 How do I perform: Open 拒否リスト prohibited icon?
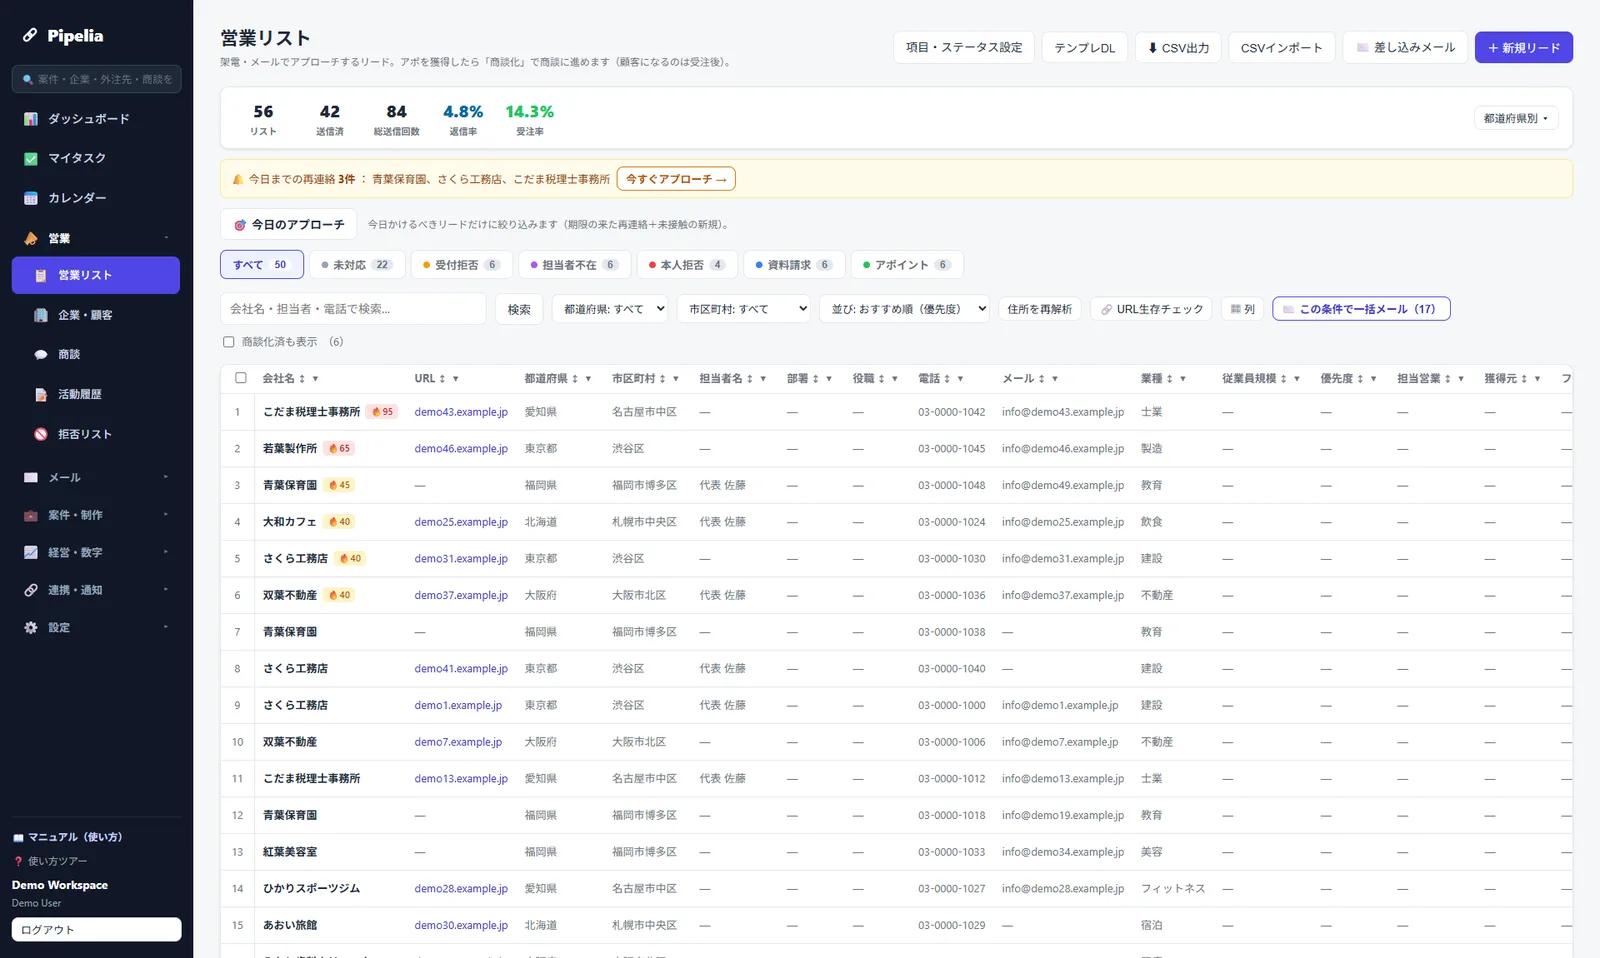point(41,434)
